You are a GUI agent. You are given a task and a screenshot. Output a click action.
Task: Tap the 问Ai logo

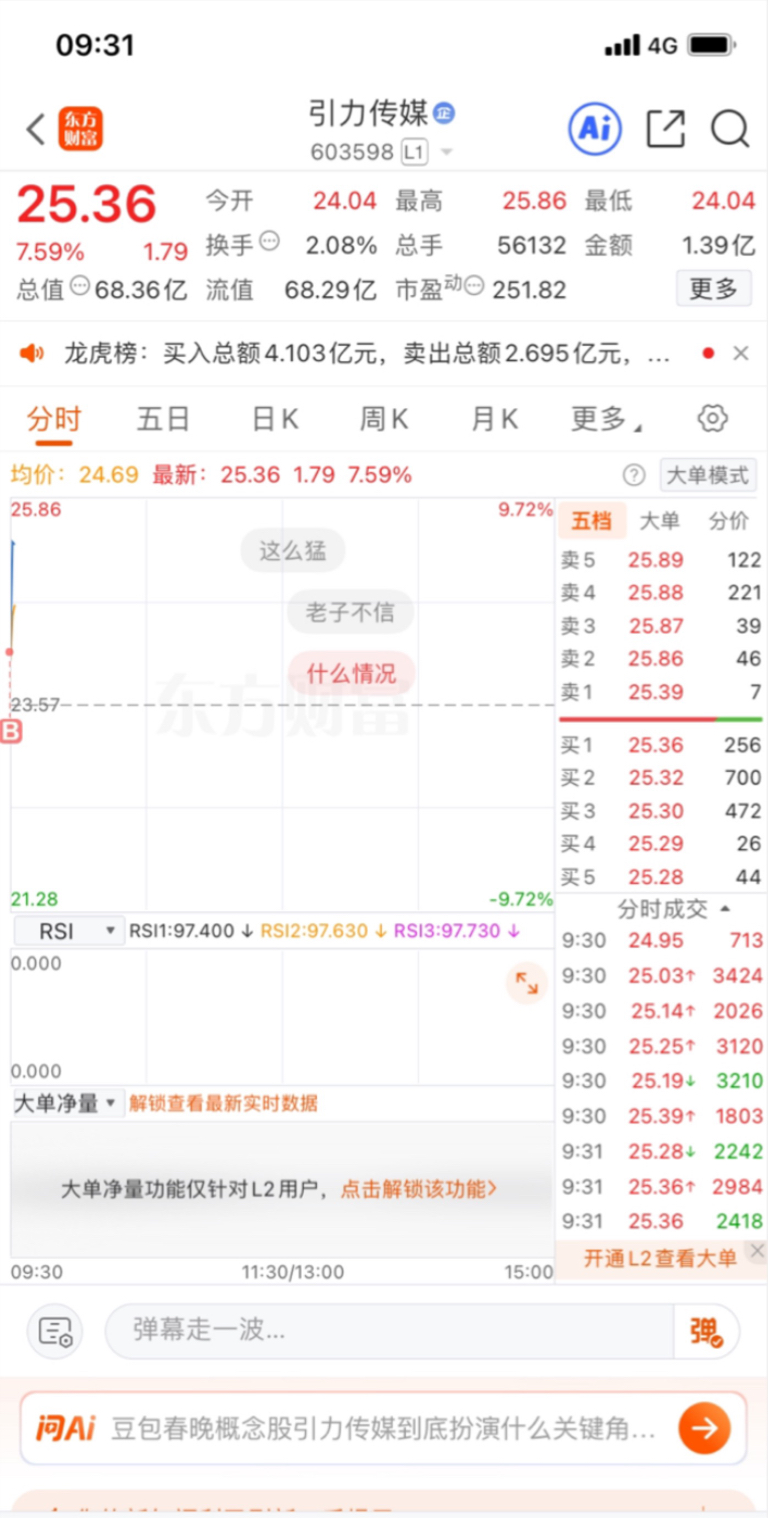(65, 1428)
